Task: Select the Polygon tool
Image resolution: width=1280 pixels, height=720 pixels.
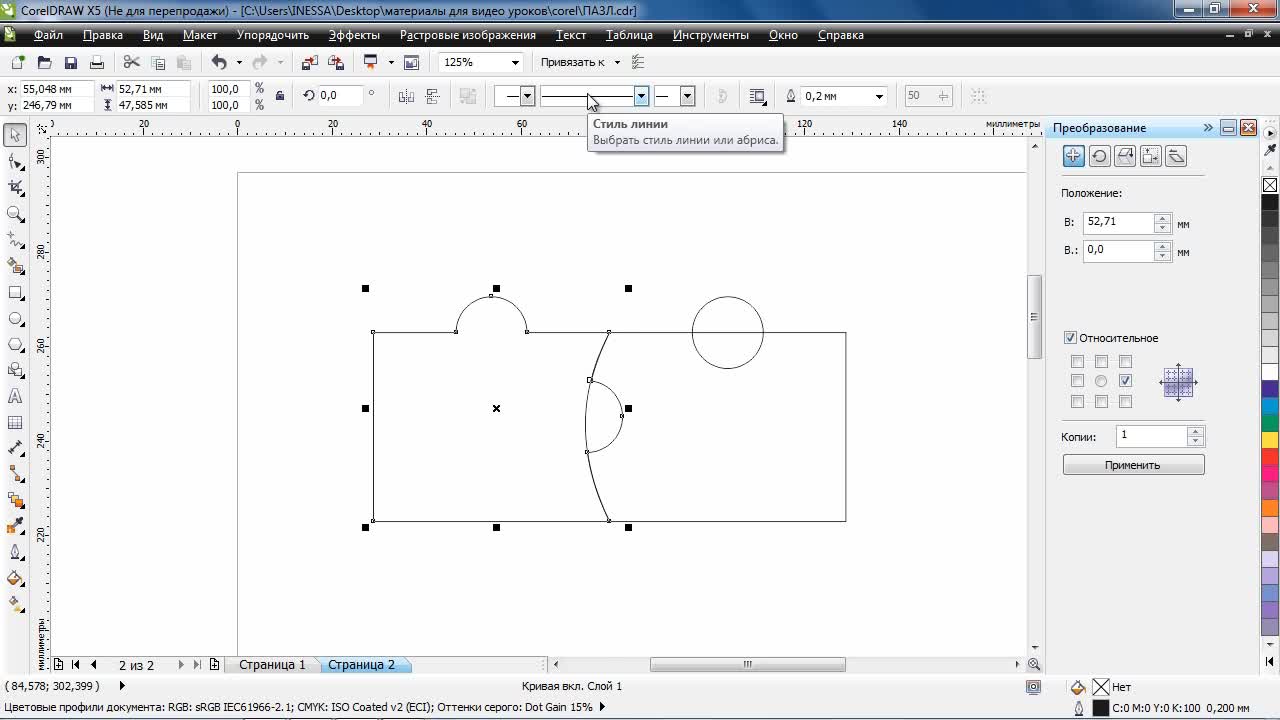Action: click(15, 344)
